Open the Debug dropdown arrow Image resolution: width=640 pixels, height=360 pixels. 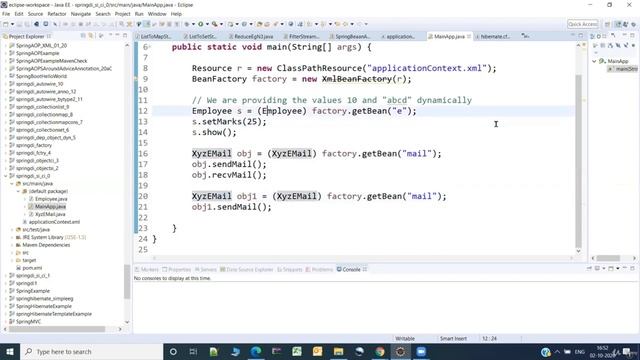pos(193,24)
